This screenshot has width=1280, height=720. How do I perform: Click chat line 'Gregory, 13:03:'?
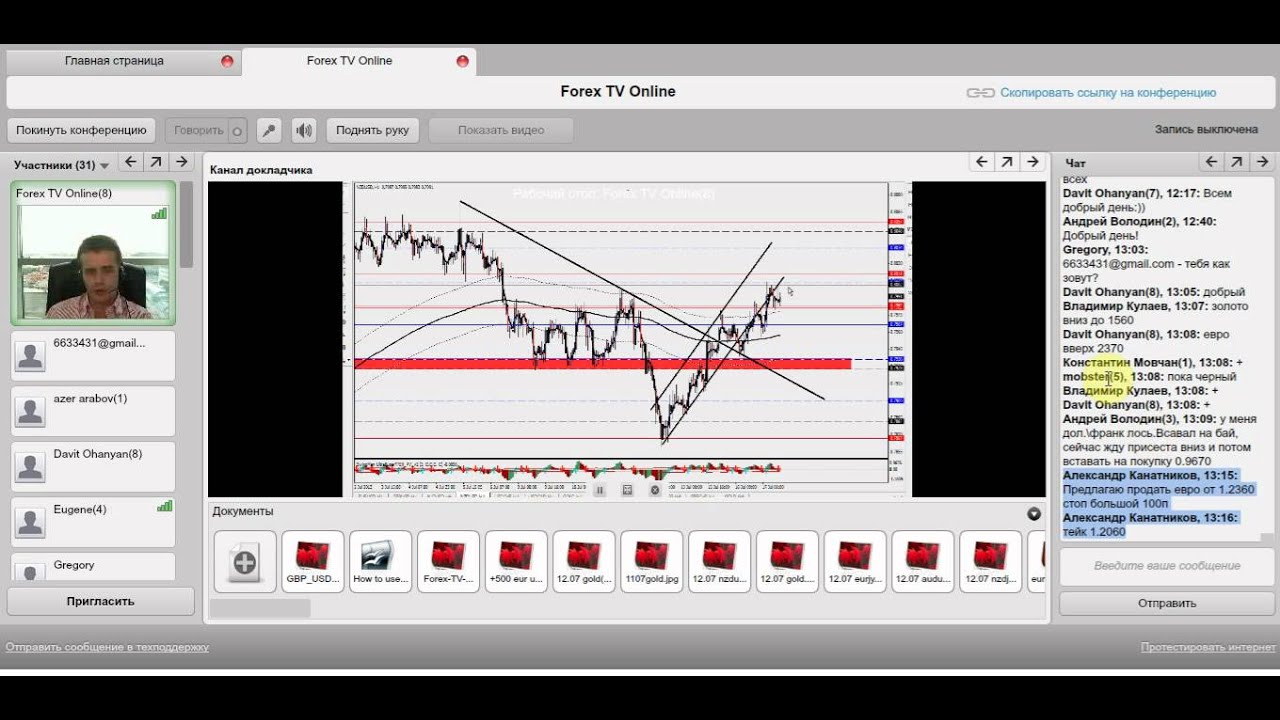tap(1105, 250)
